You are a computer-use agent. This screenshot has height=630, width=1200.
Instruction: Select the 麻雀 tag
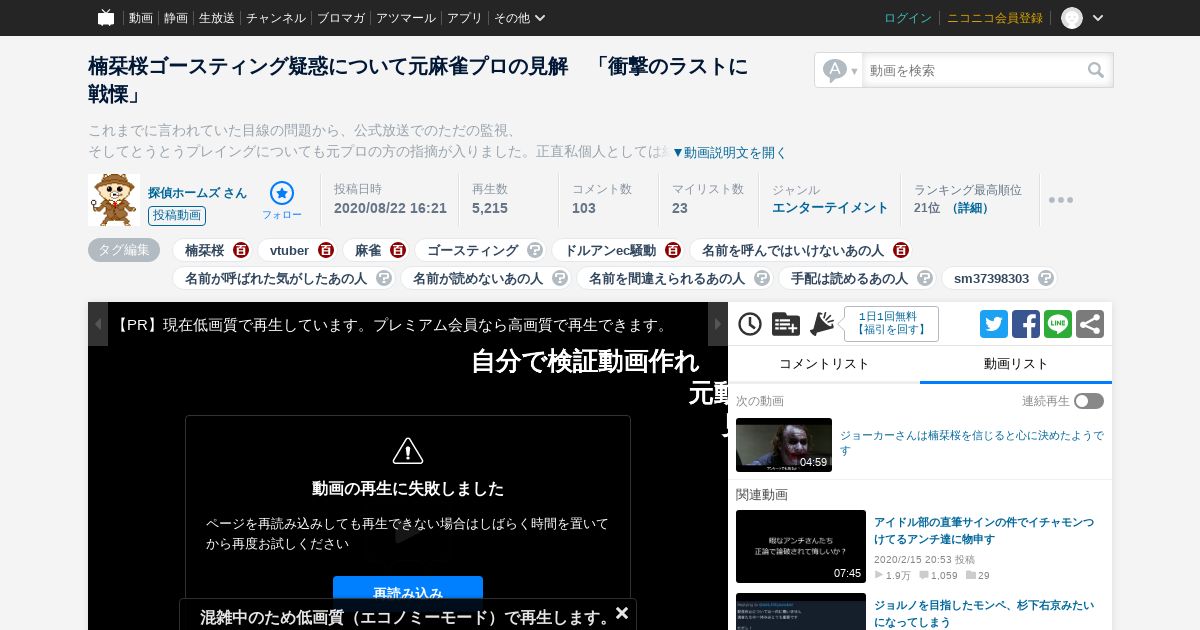(x=368, y=251)
